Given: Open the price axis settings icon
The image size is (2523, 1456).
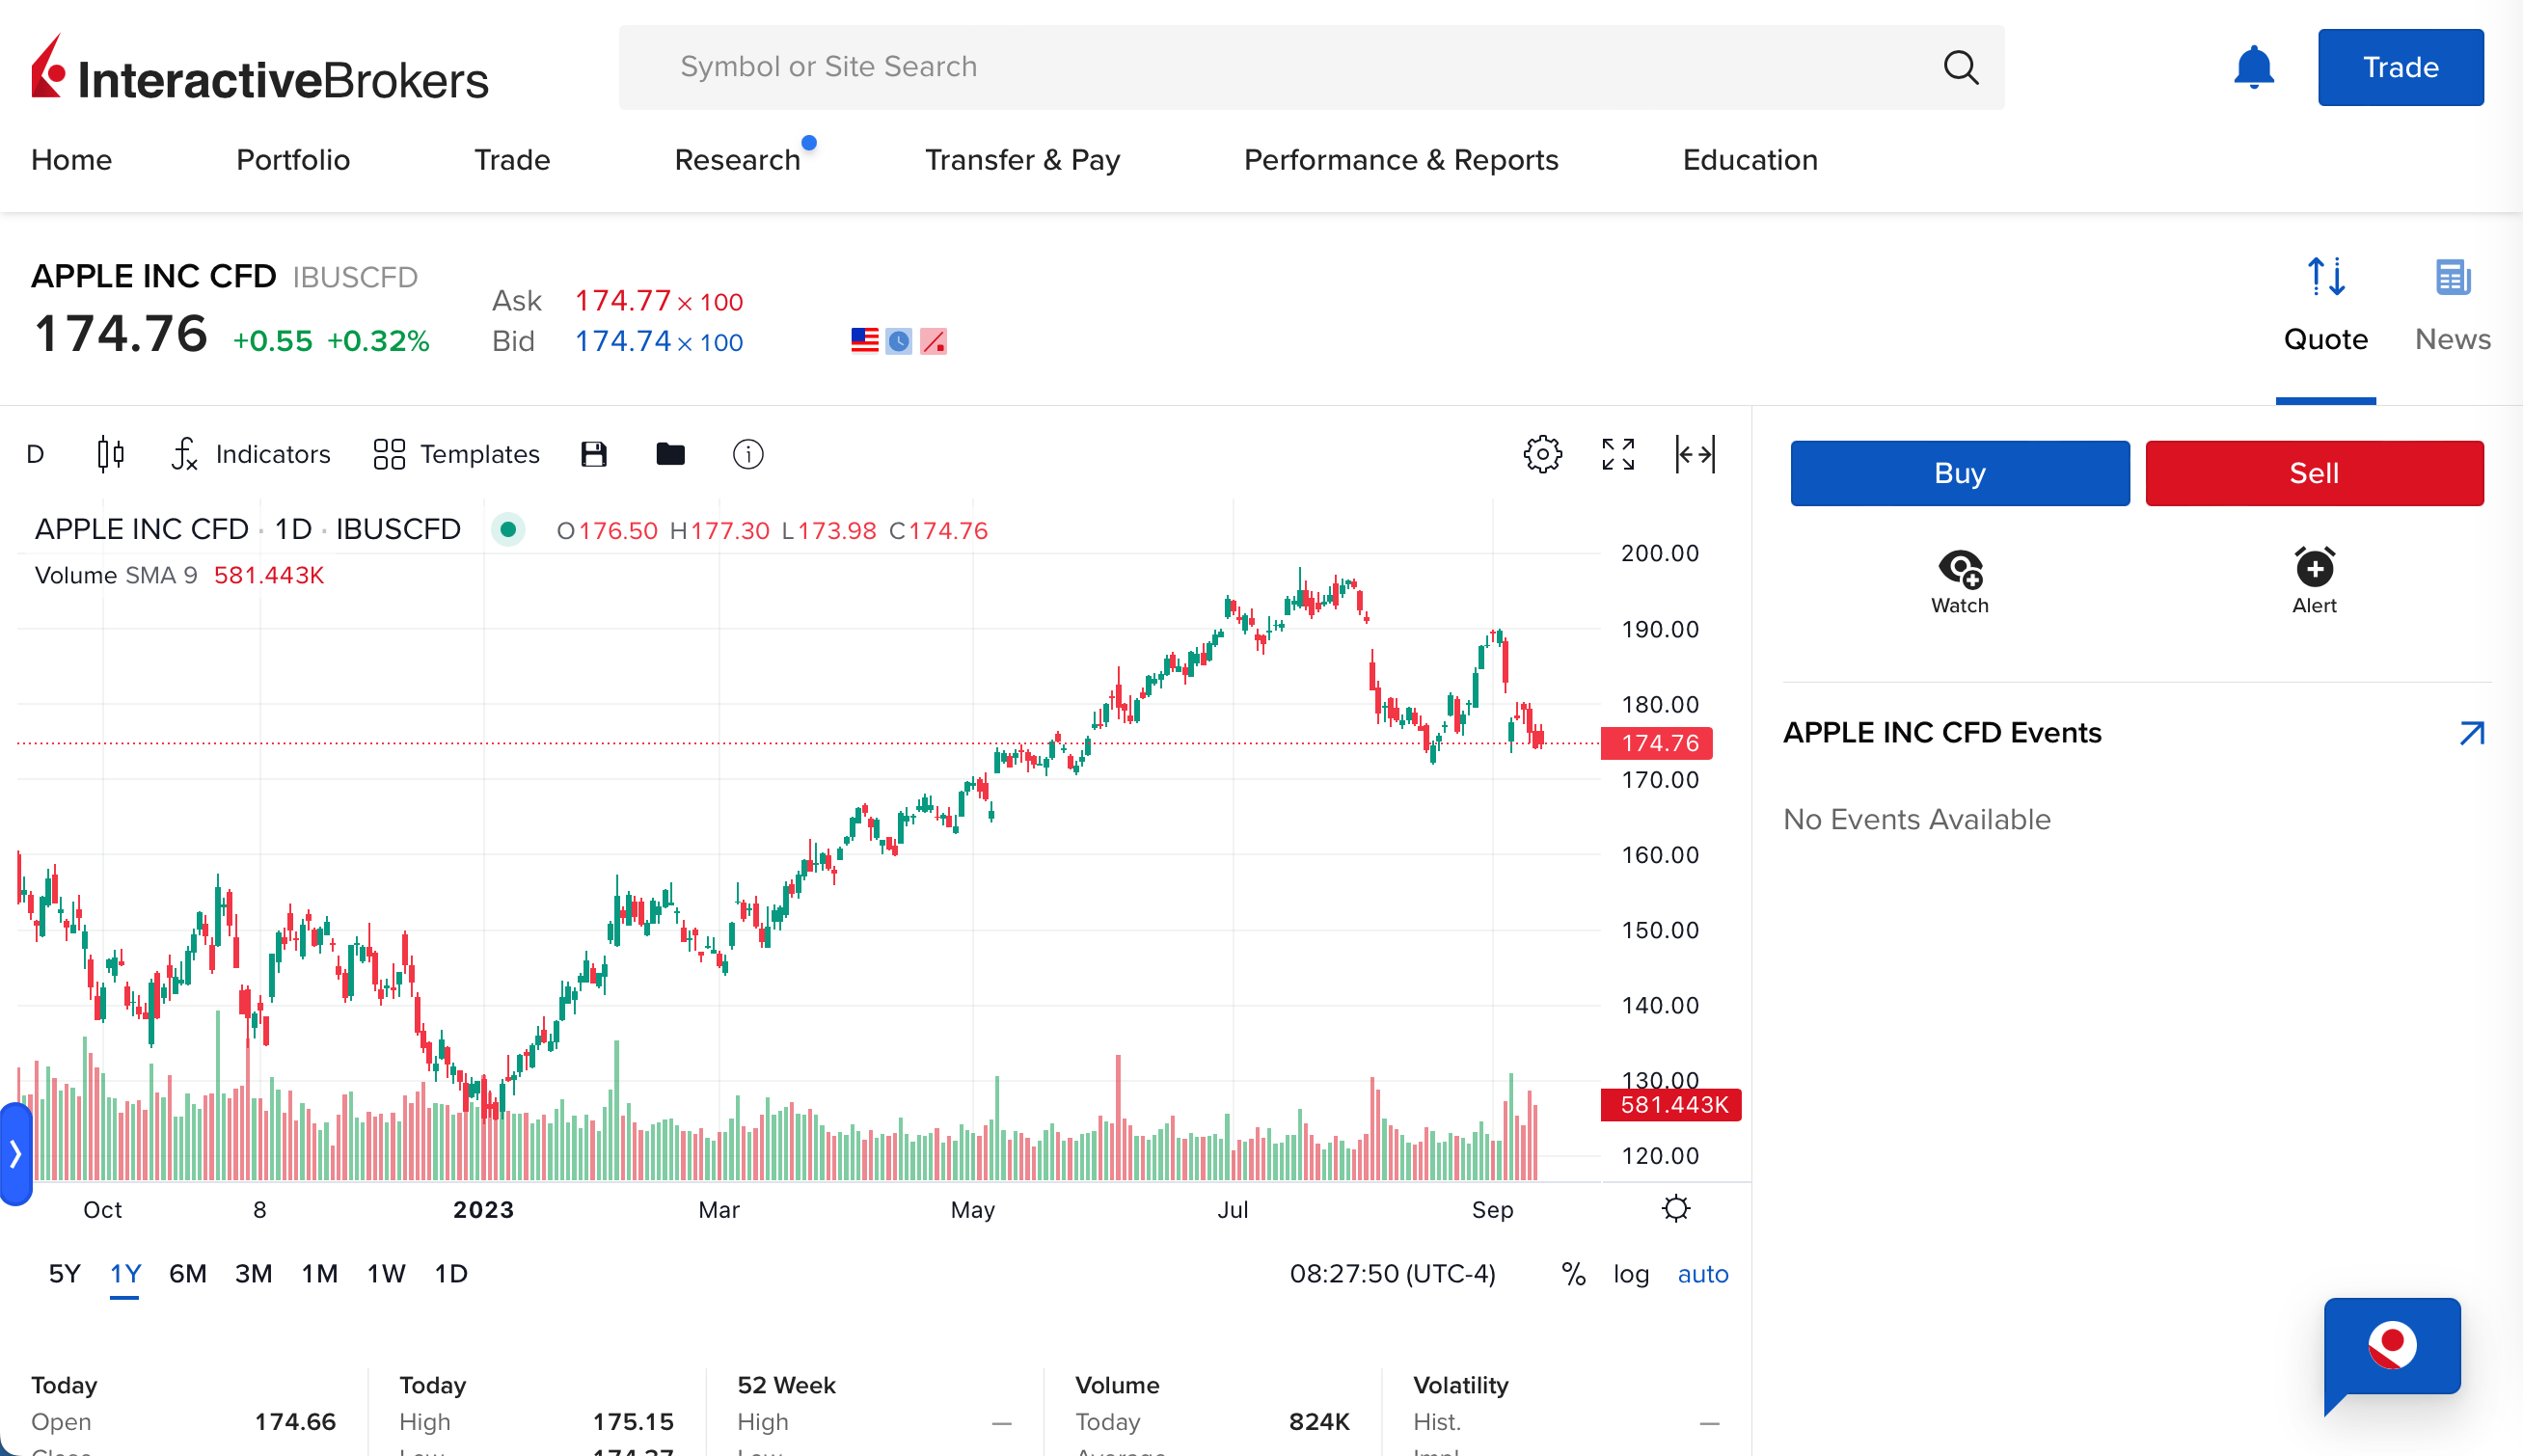Looking at the screenshot, I should [1676, 1209].
